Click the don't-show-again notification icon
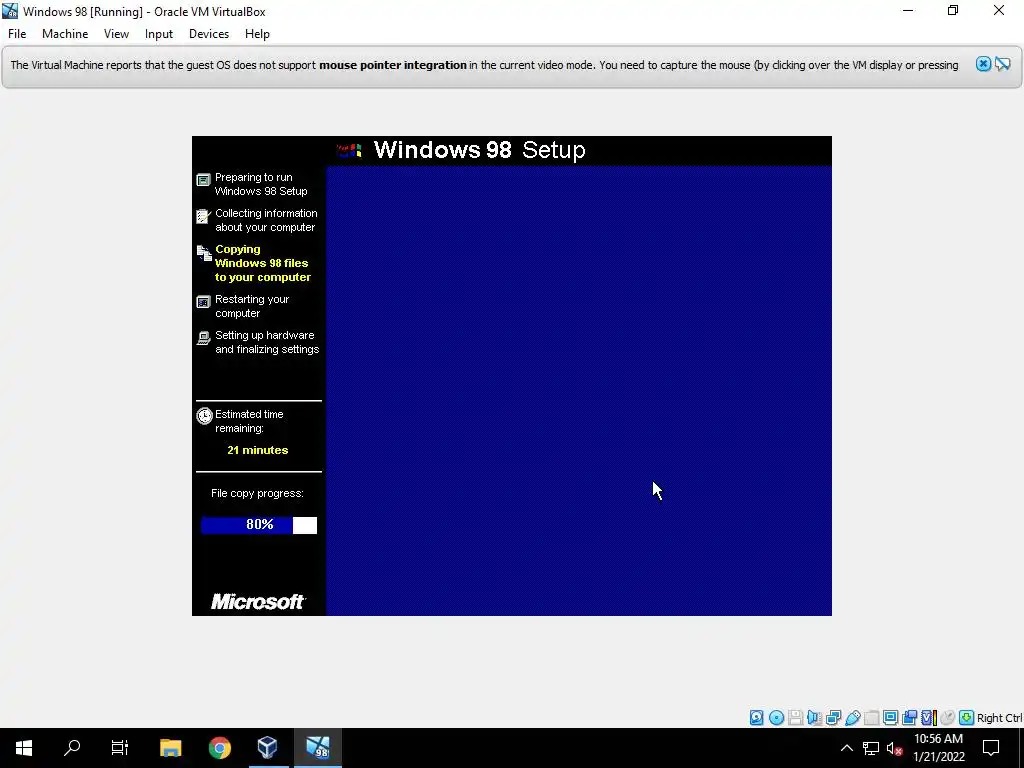 (1003, 64)
